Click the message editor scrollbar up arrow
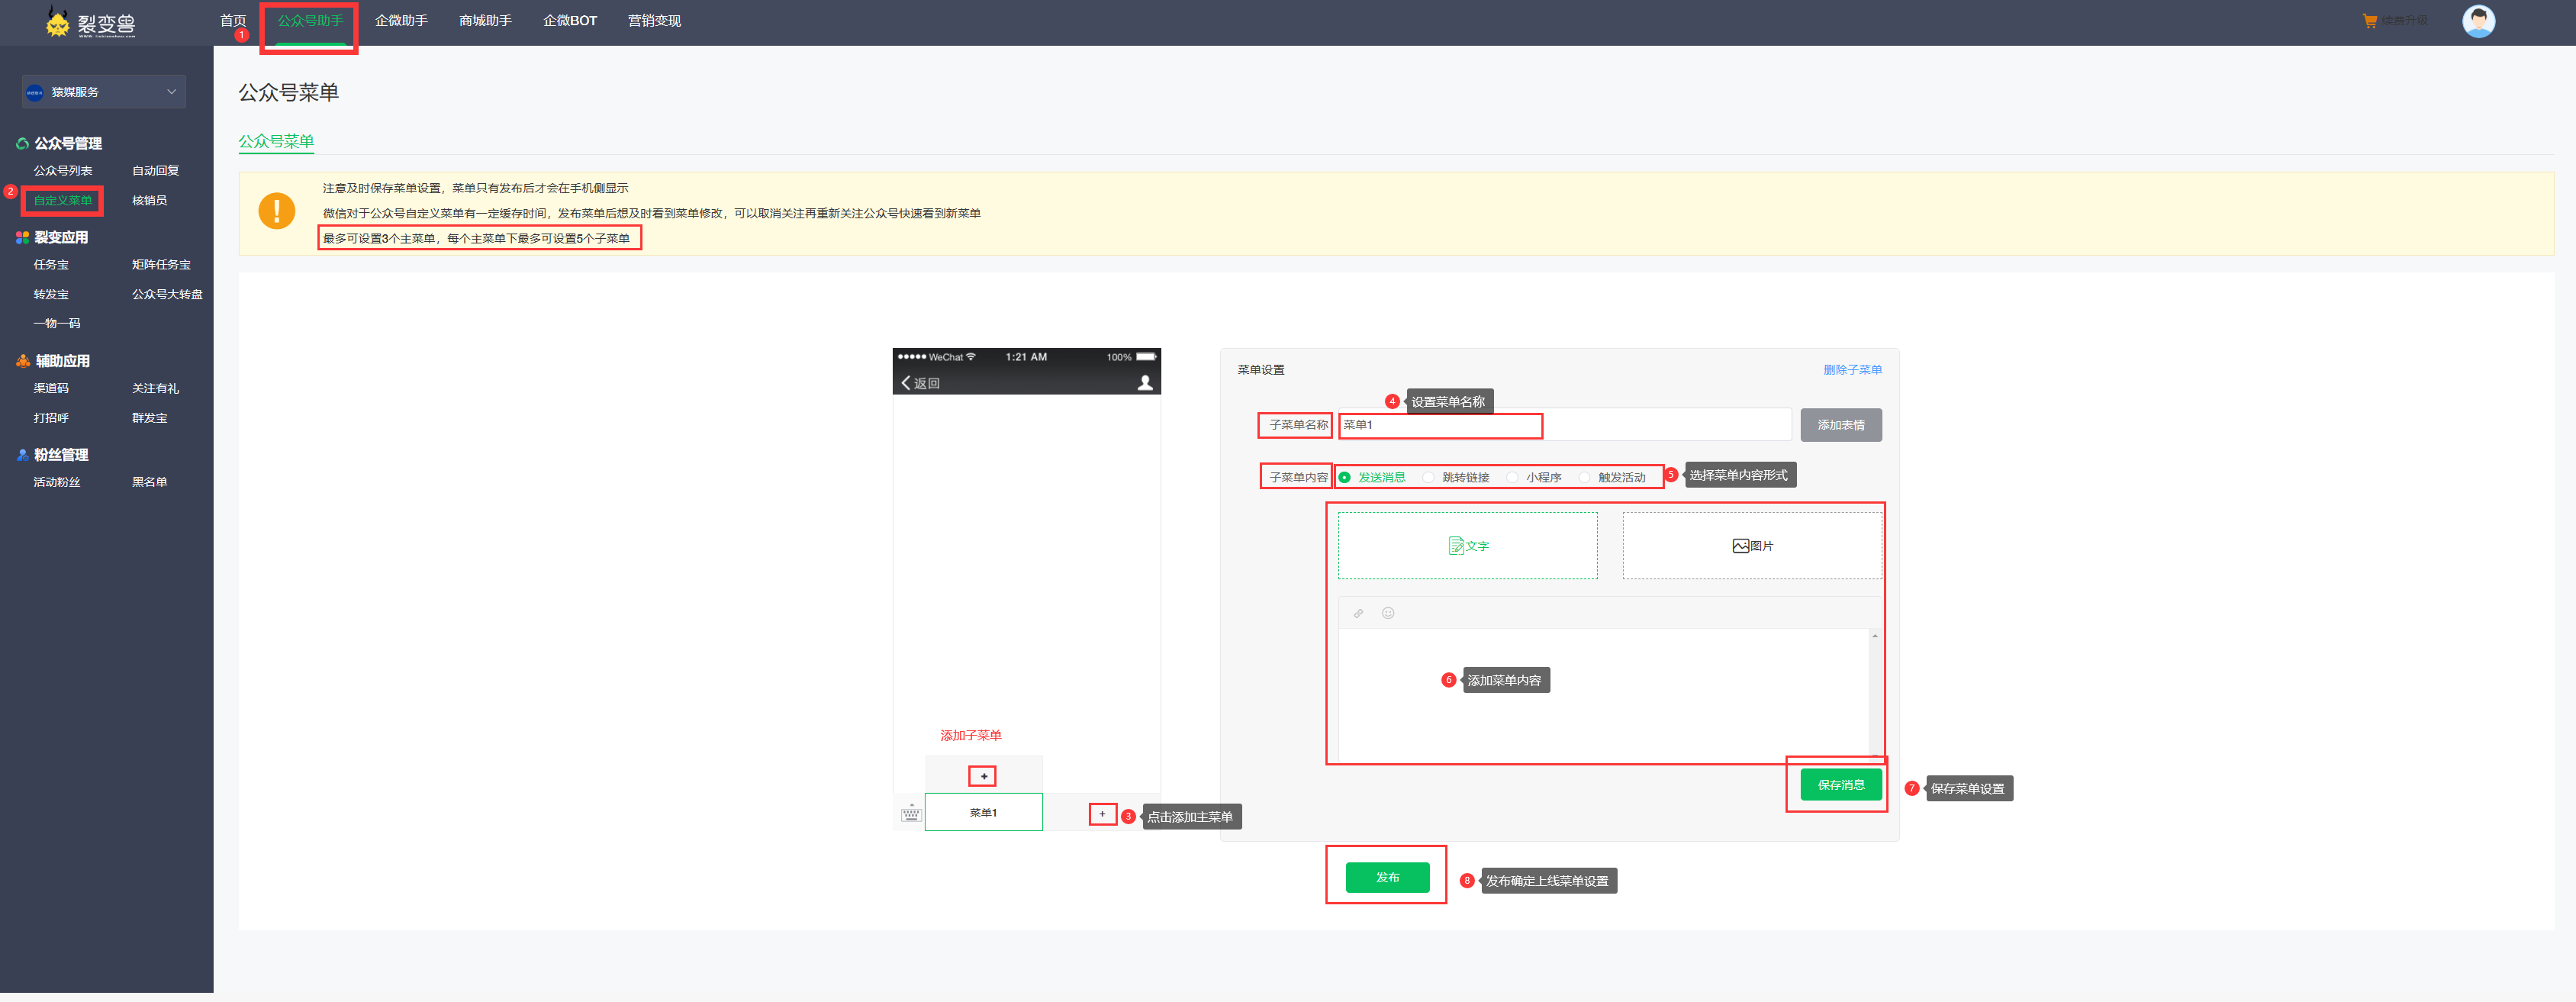This screenshot has height=1002, width=2576. tap(1874, 637)
